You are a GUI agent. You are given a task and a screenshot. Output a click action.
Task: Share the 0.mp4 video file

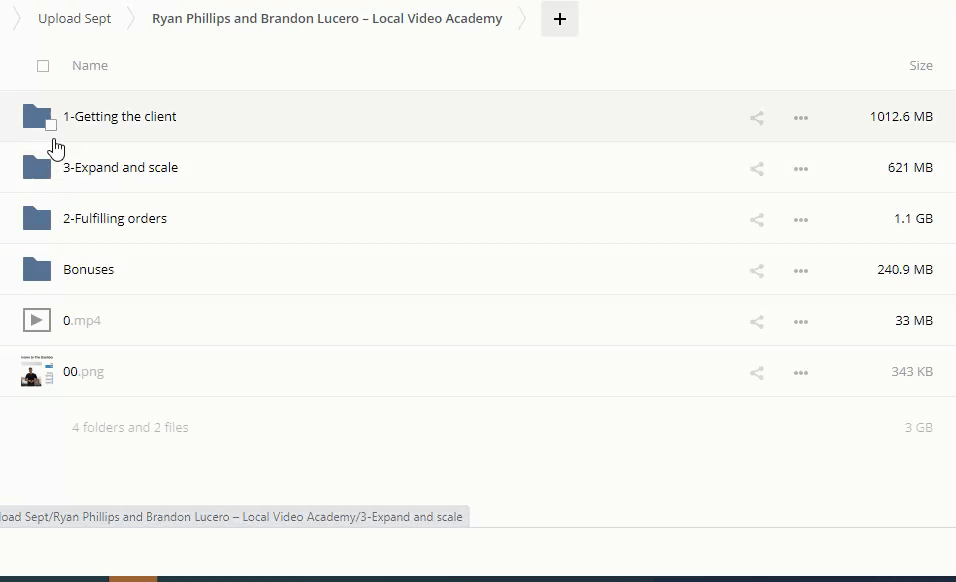point(757,322)
